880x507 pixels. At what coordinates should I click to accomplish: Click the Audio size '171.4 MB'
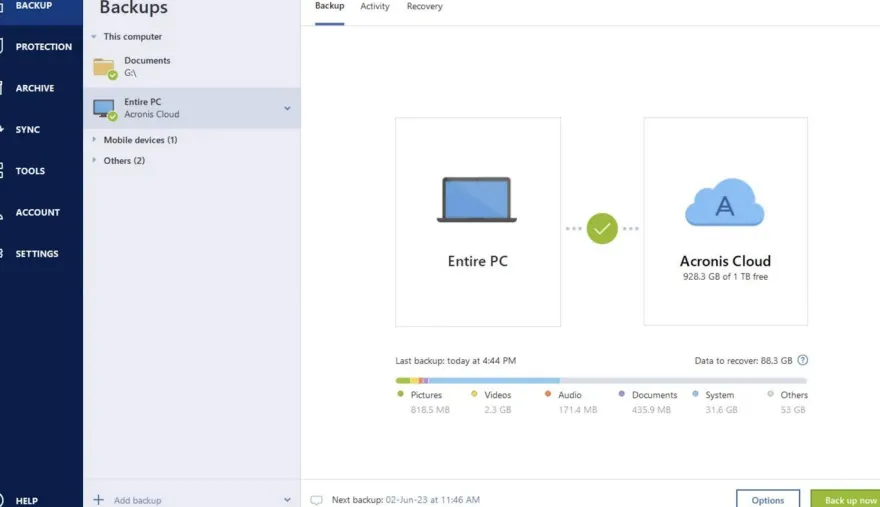(578, 410)
